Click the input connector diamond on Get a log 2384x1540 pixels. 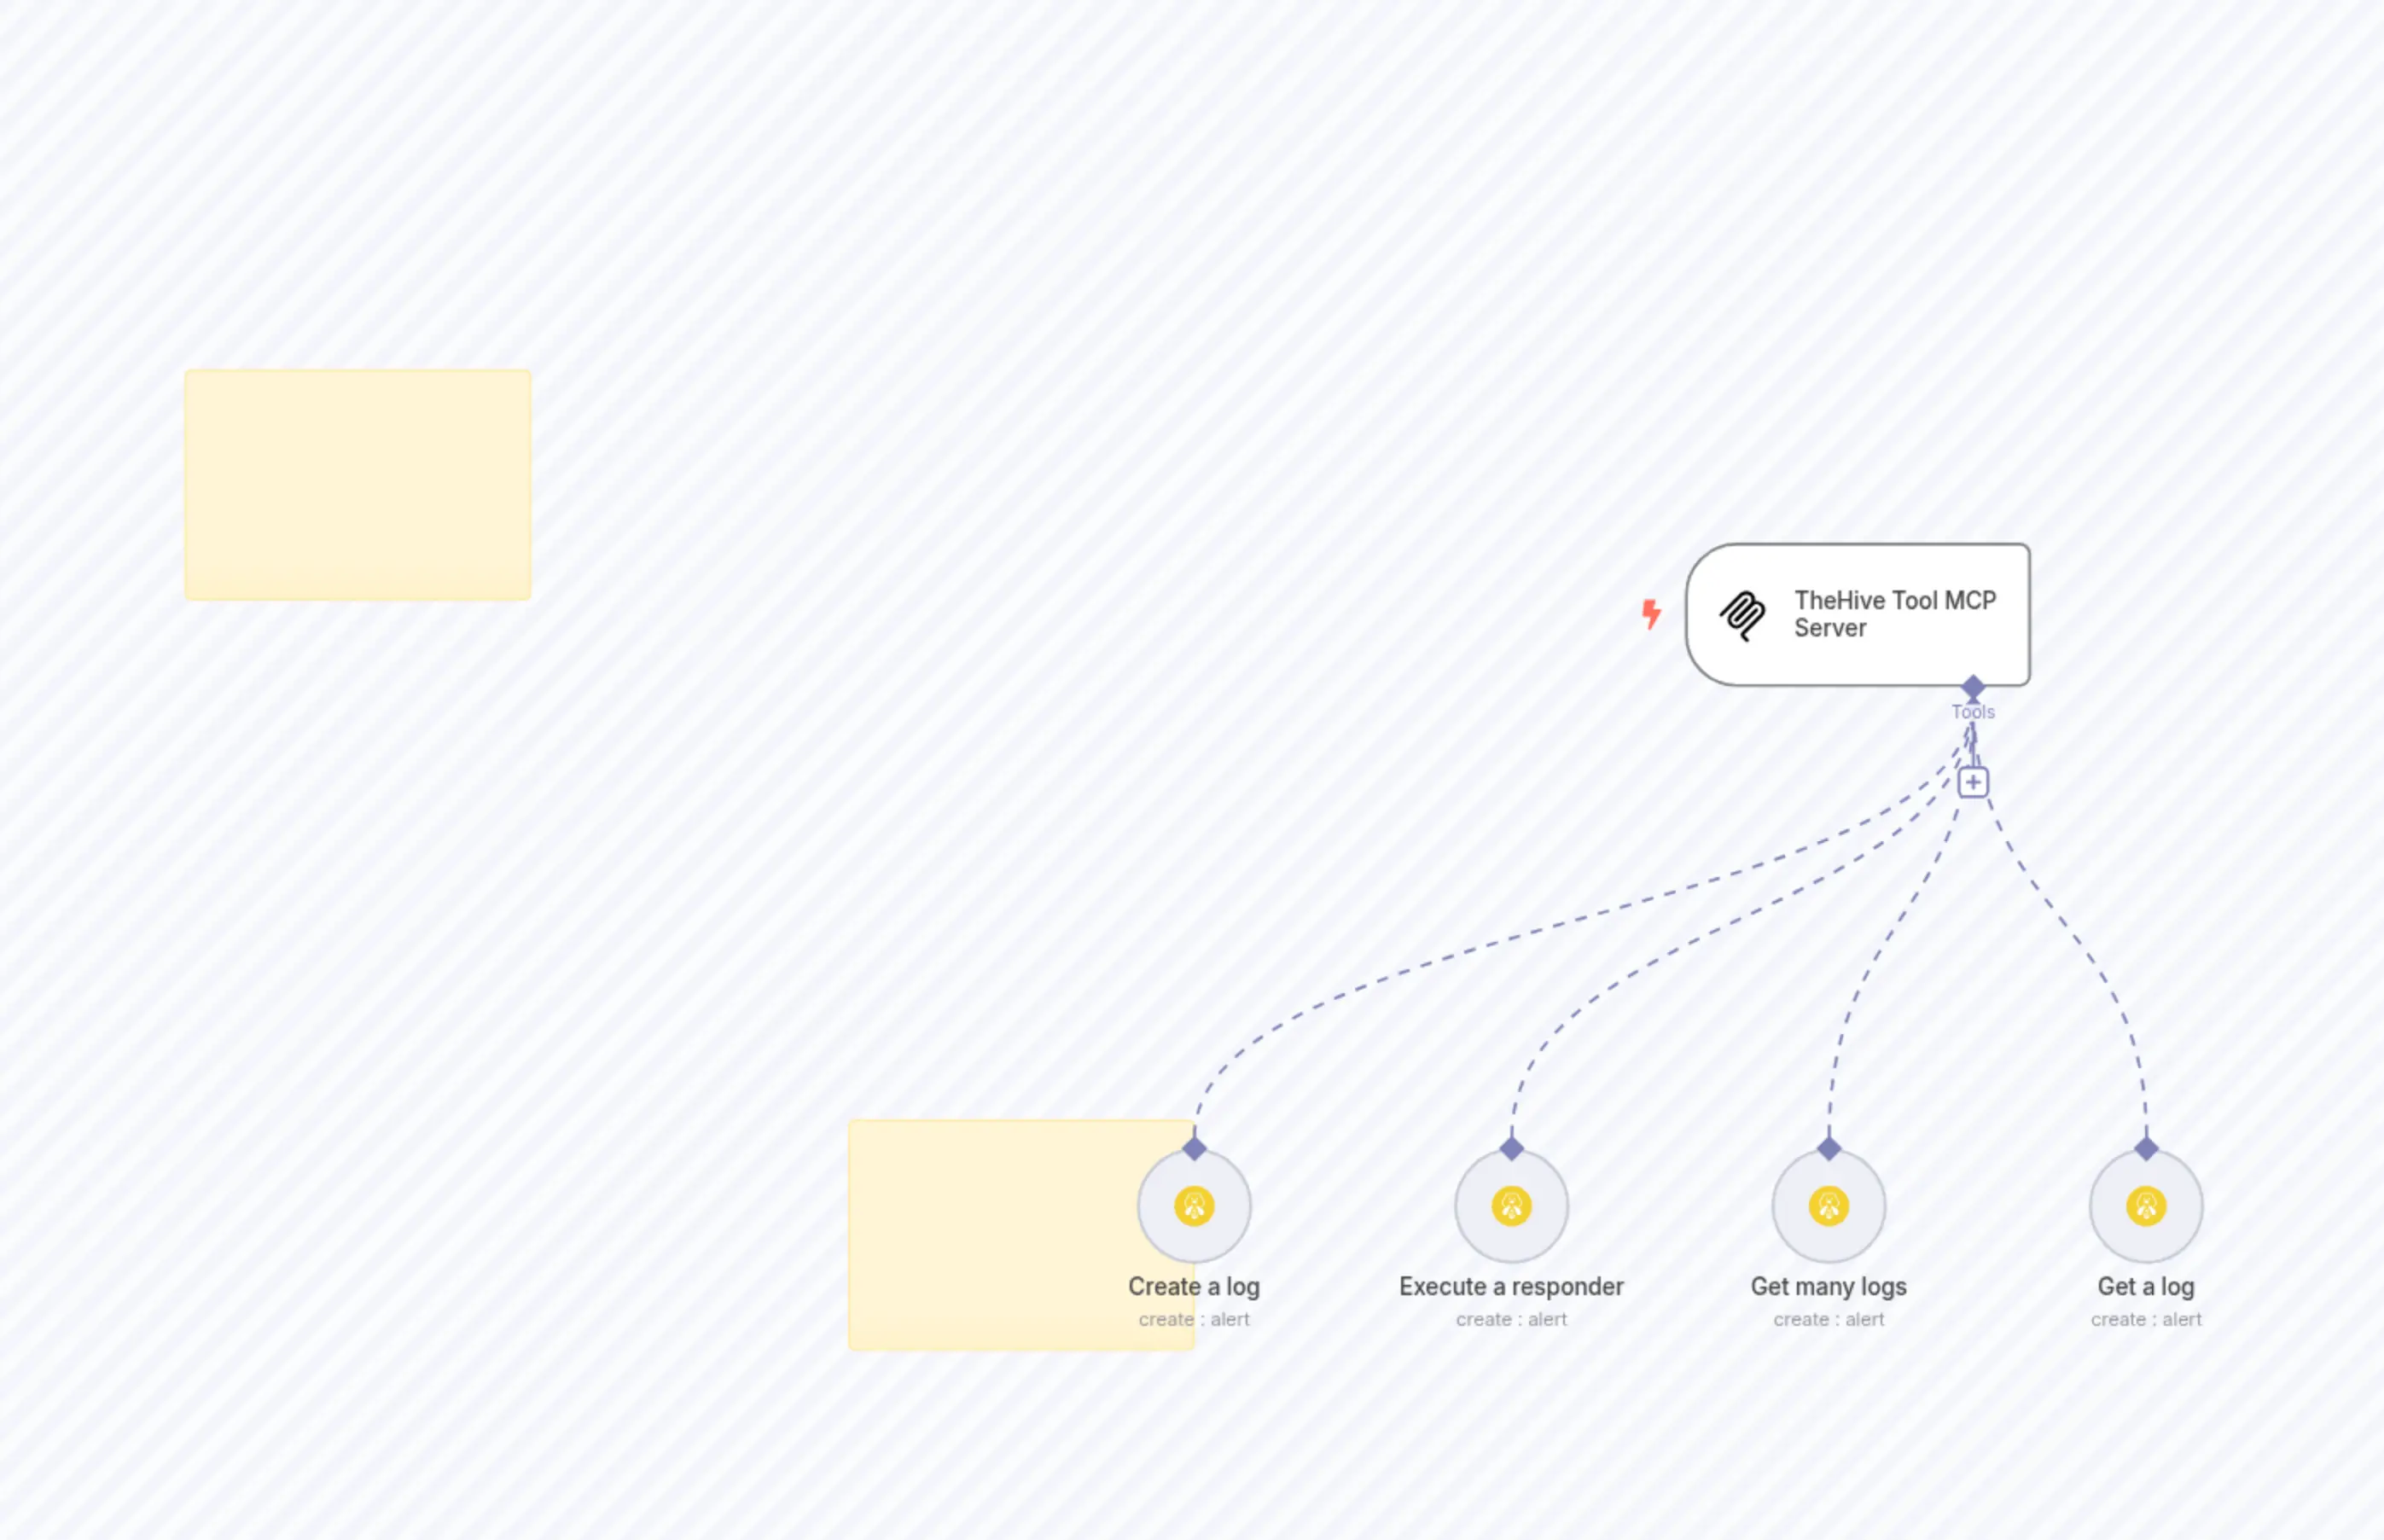[2146, 1148]
